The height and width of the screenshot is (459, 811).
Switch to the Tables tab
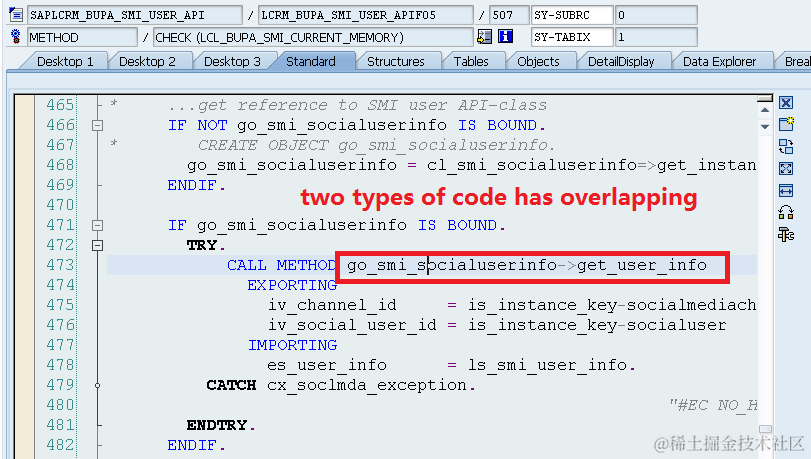click(x=471, y=62)
